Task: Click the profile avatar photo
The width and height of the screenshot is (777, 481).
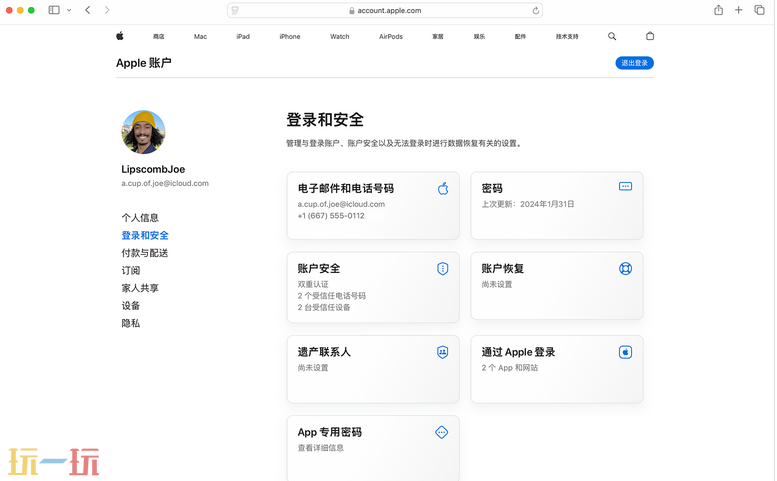Action: (x=143, y=132)
